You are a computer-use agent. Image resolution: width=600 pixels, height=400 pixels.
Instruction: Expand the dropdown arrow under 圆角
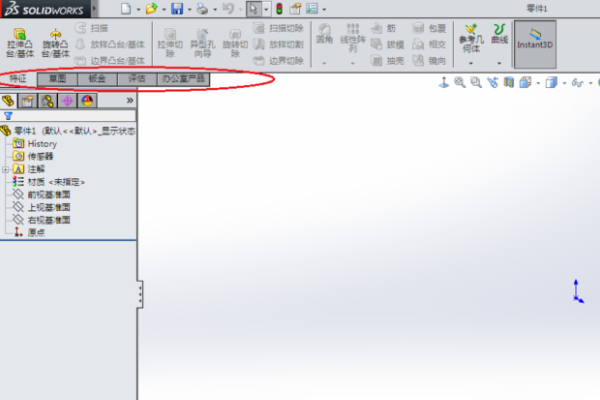[x=324, y=63]
